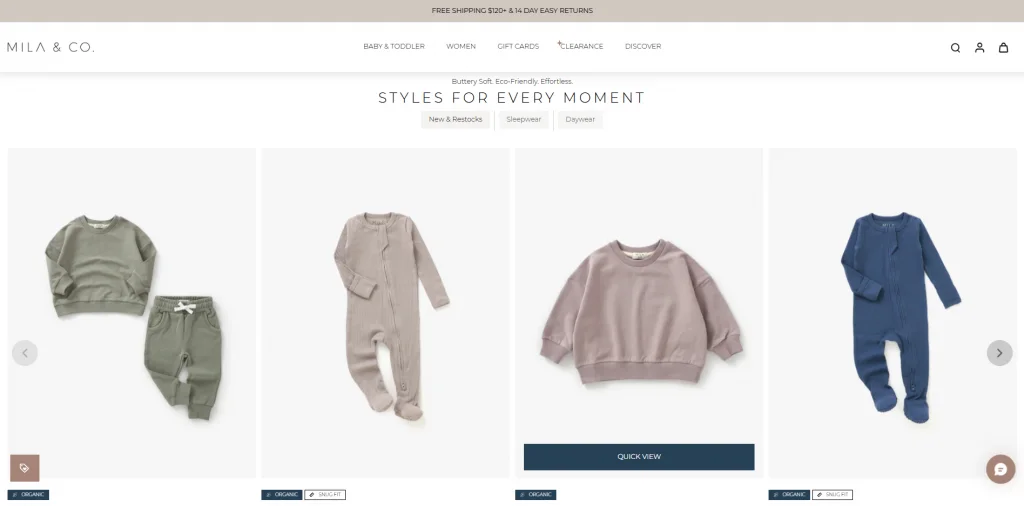Open the Women menu
The height and width of the screenshot is (506, 1024).
point(461,46)
